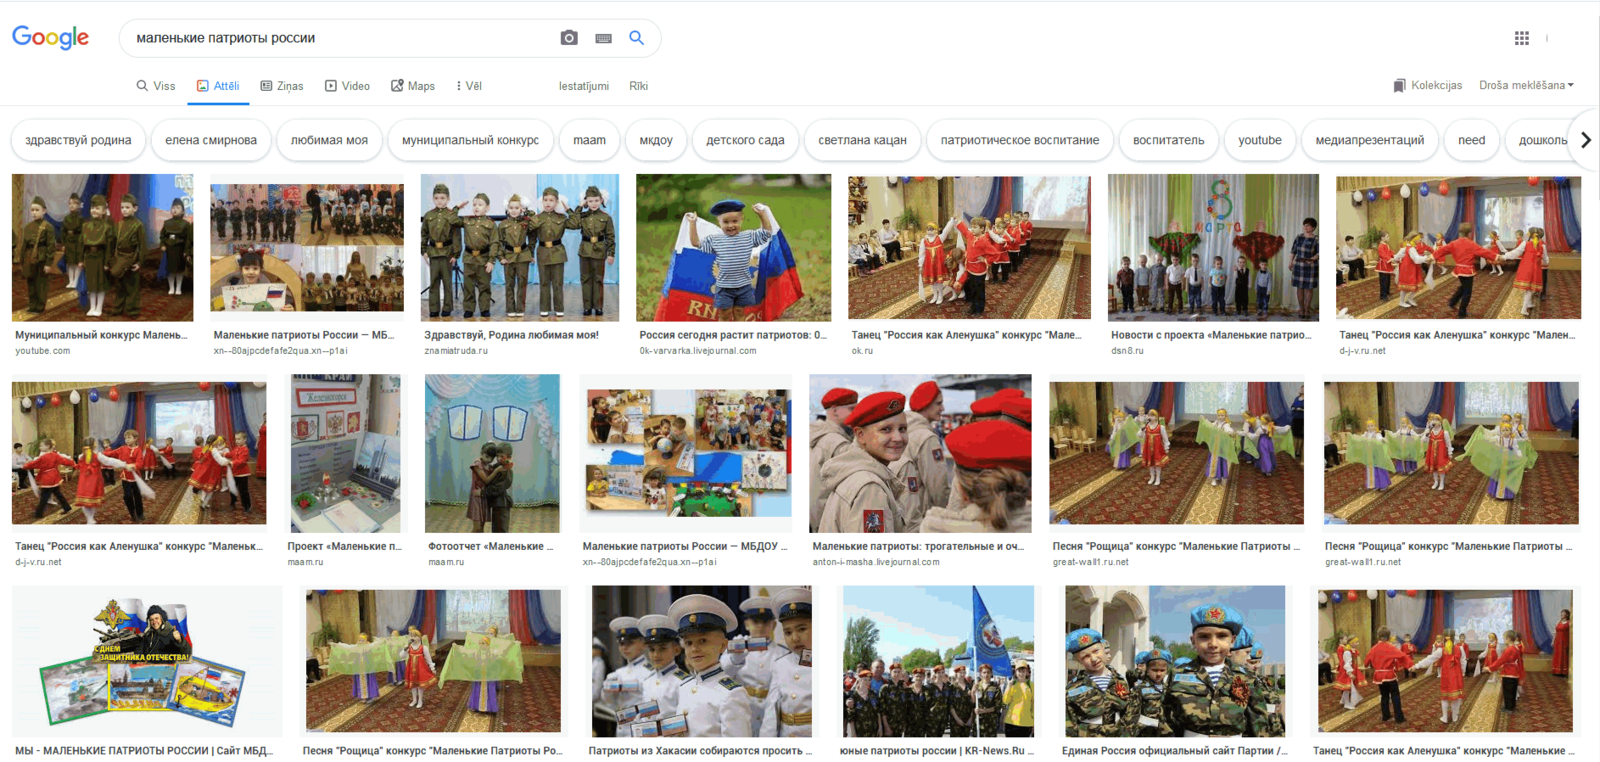Apply 'патриотическое воспитание' filter chip
1600x762 pixels.
pos(1019,140)
